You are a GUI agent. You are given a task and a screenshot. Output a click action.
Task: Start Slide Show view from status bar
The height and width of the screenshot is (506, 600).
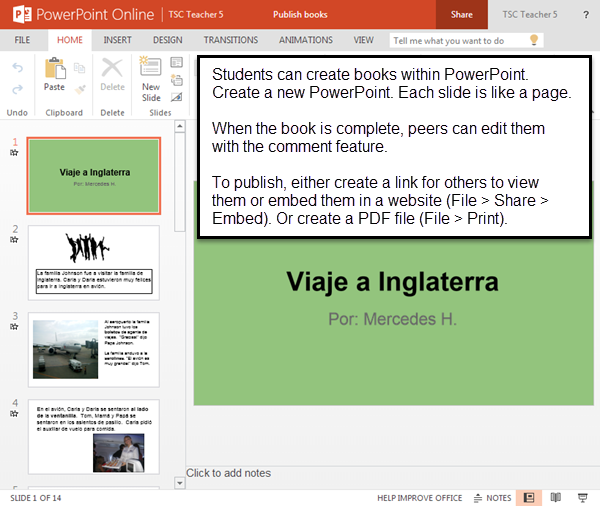point(583,497)
